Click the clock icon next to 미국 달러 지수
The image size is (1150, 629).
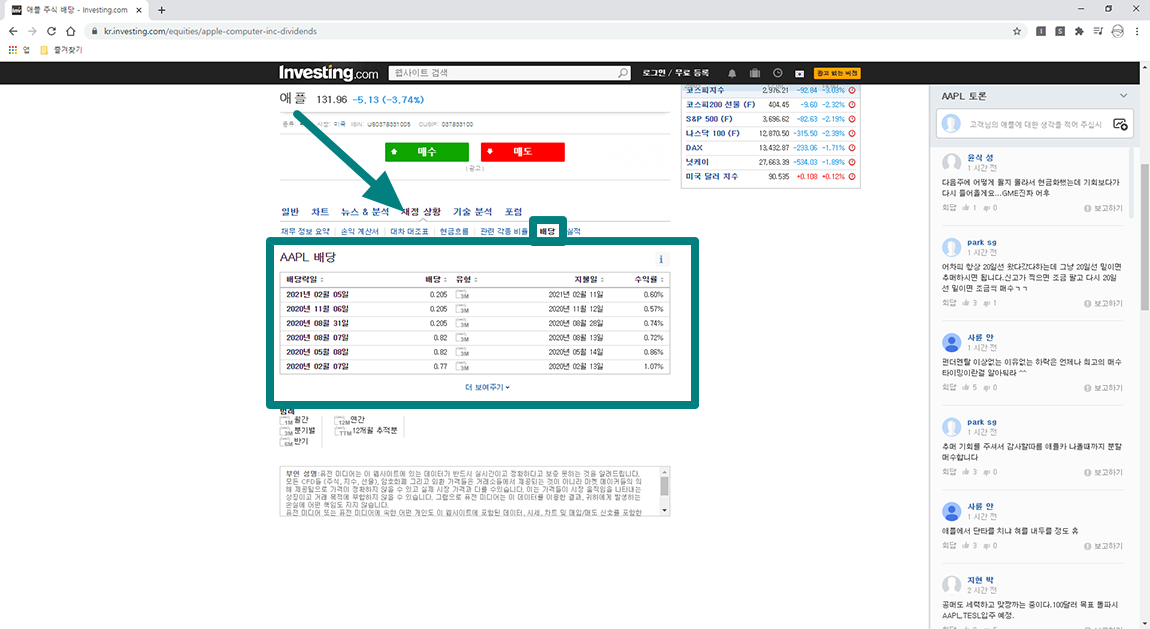point(852,177)
